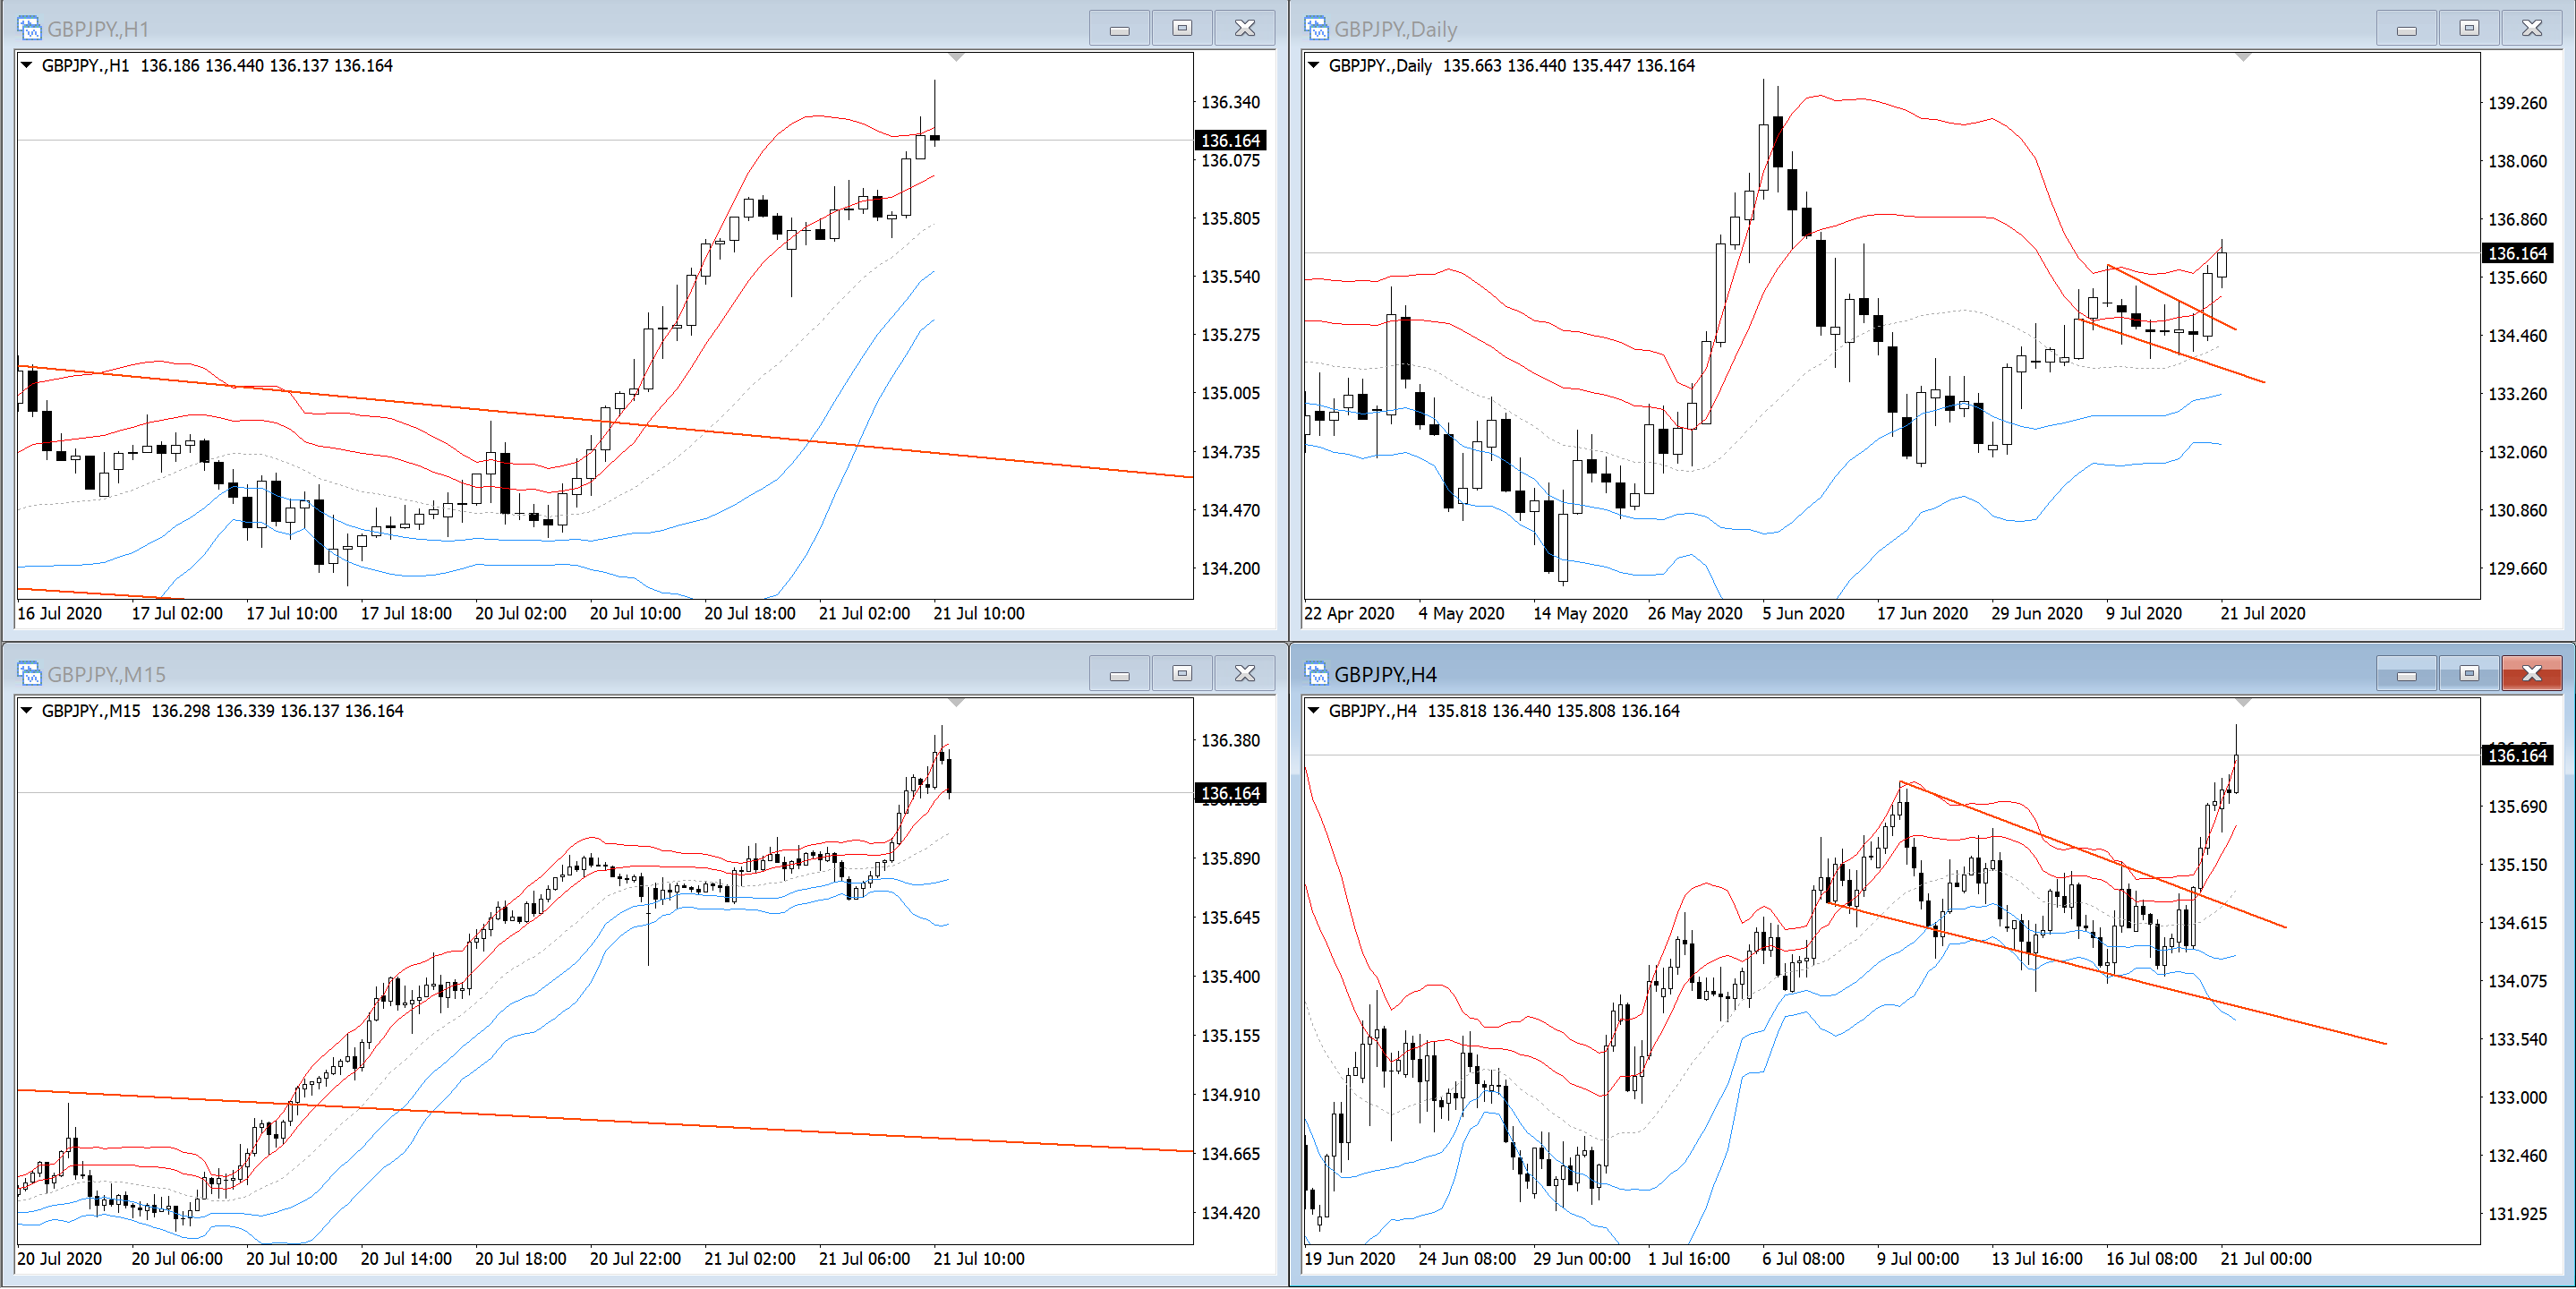Click the chart shift marker on H4 chart
This screenshot has height=1289, width=2576.
point(2243,703)
